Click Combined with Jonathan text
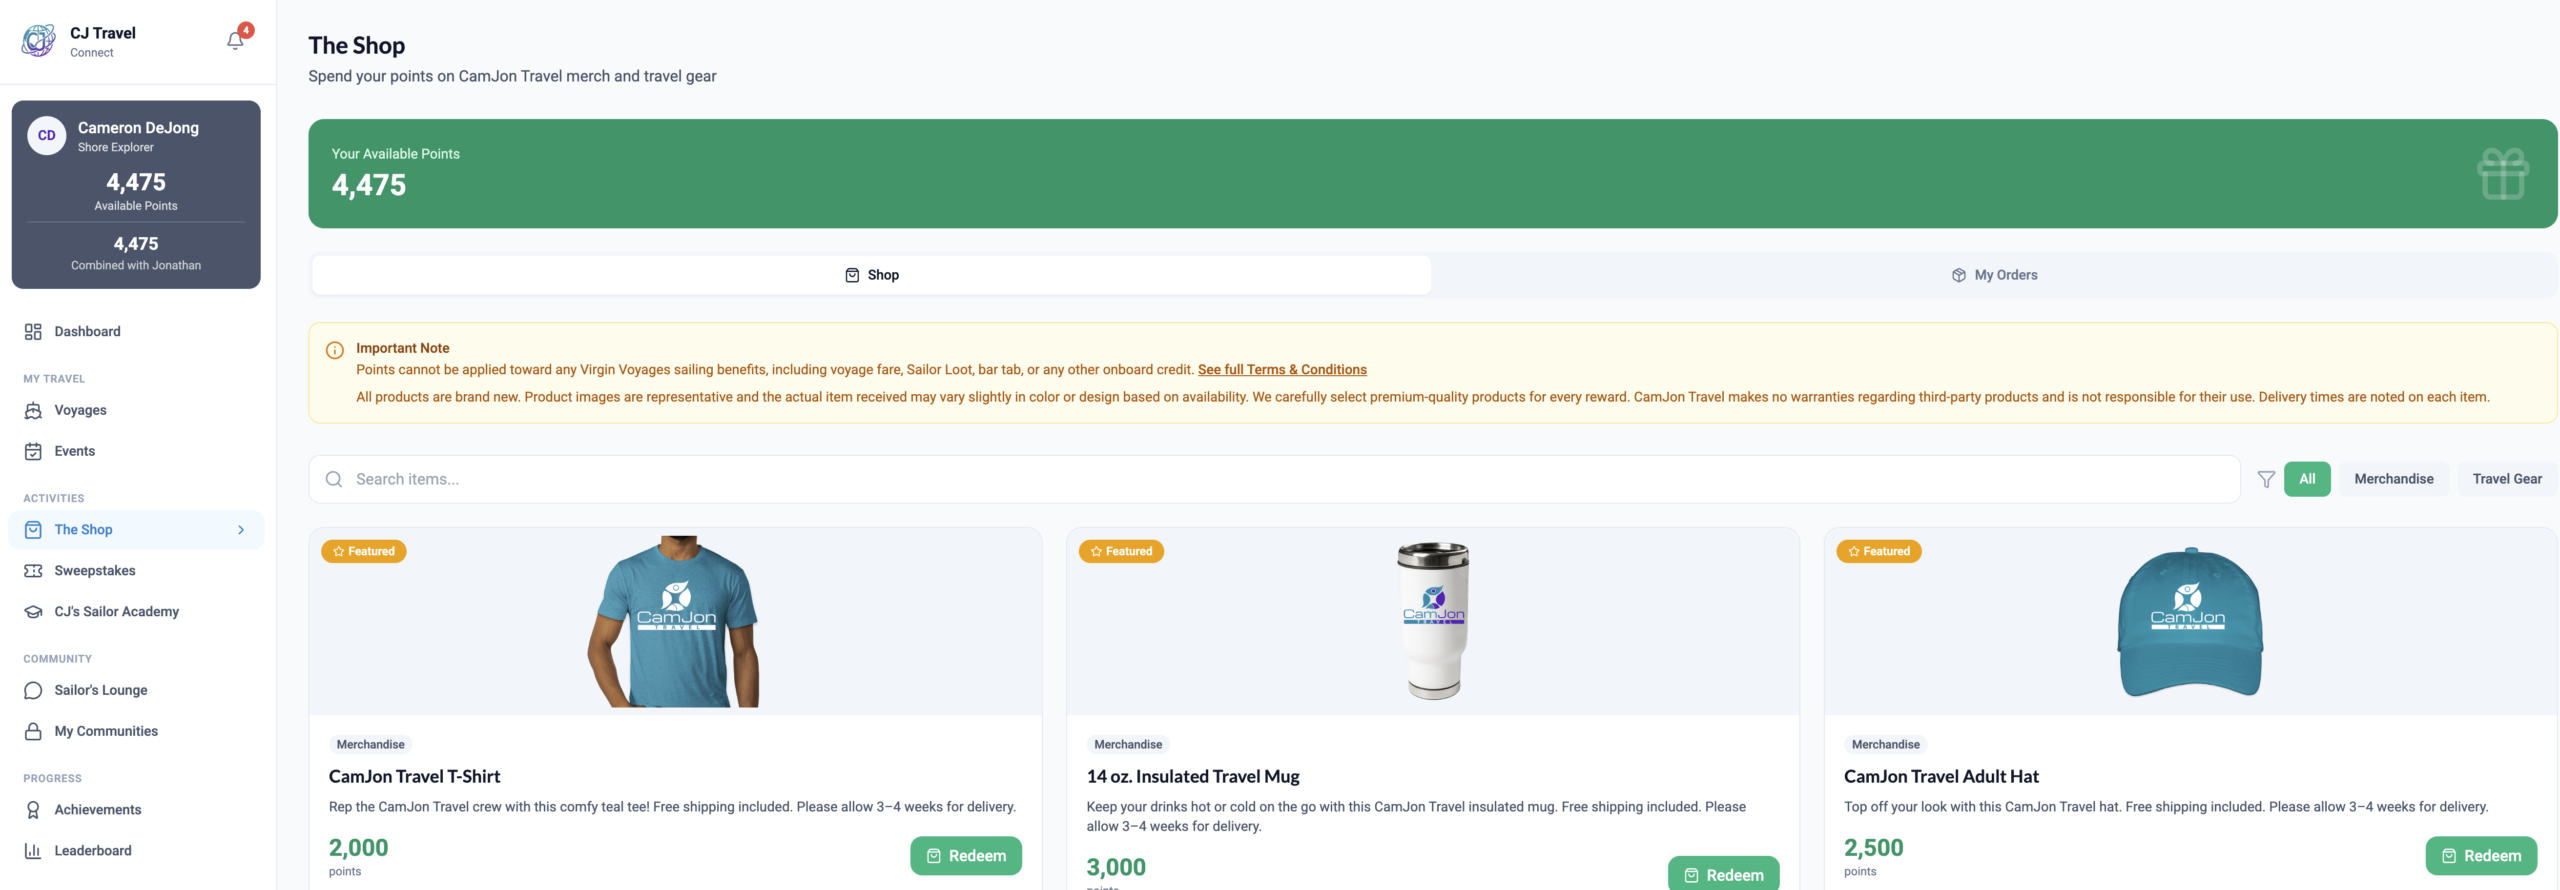2560x890 pixels. click(136, 266)
